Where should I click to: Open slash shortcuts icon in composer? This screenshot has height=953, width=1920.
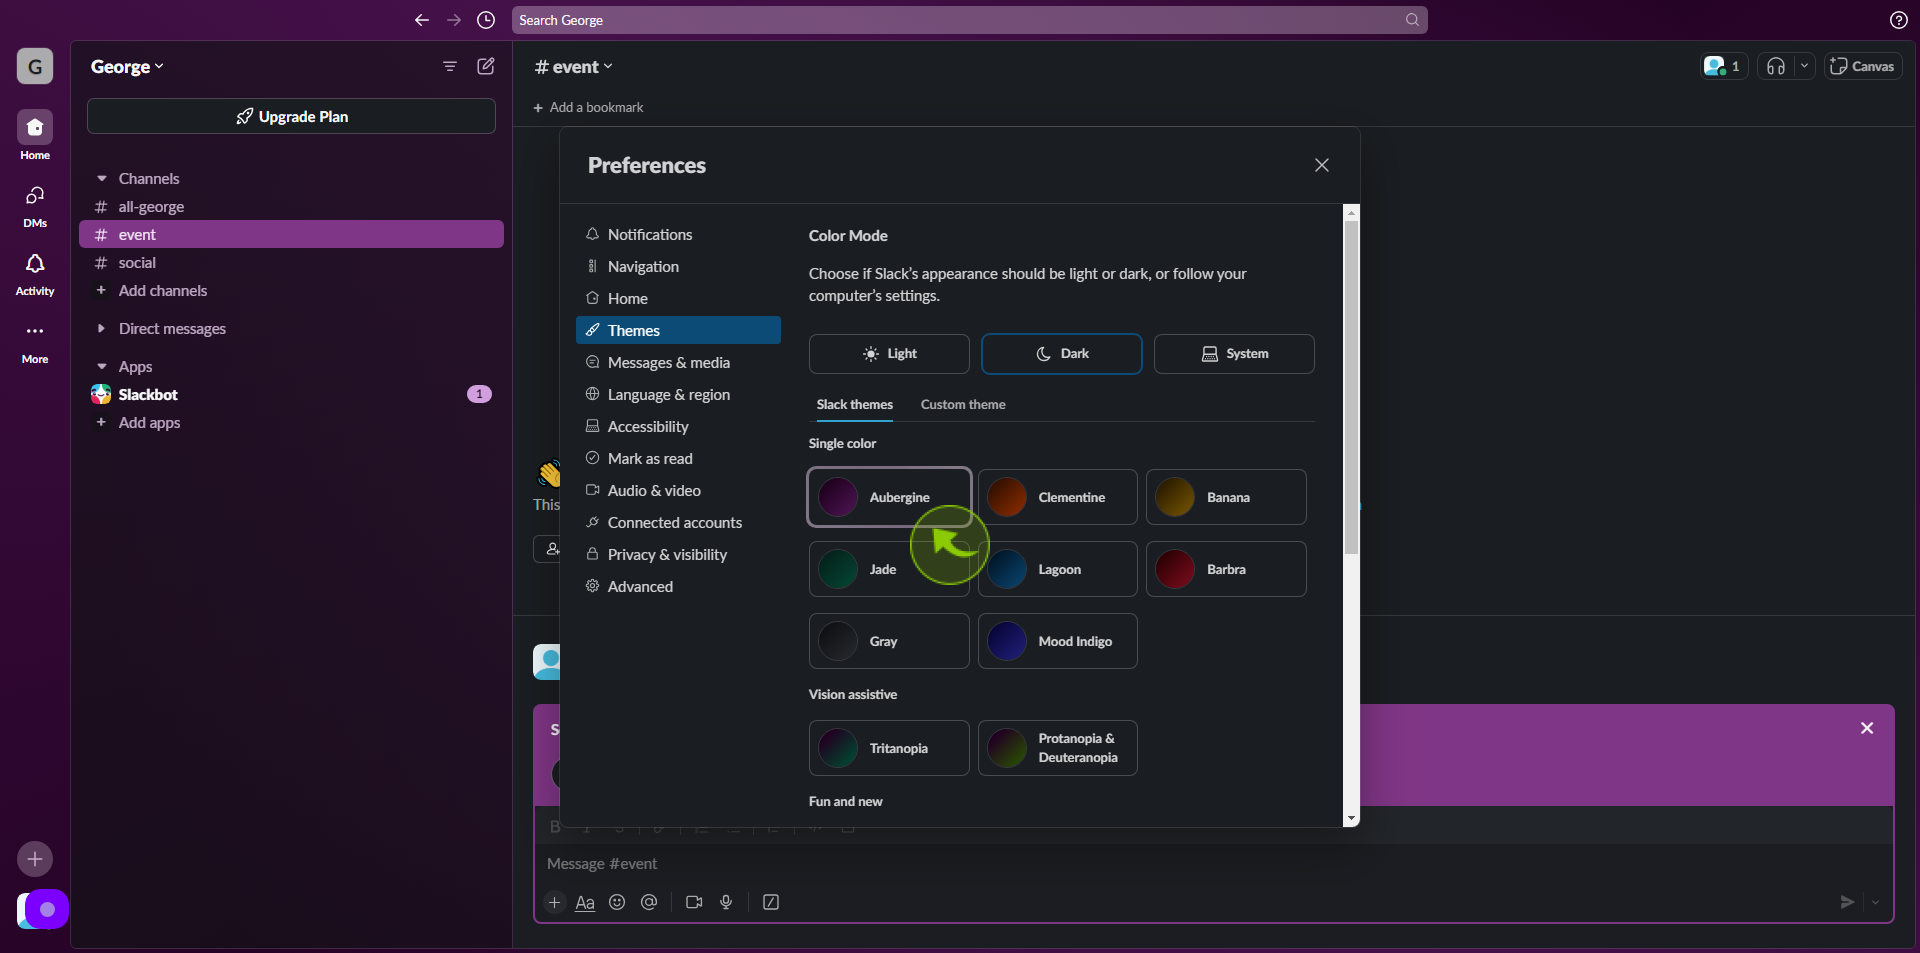(x=771, y=902)
